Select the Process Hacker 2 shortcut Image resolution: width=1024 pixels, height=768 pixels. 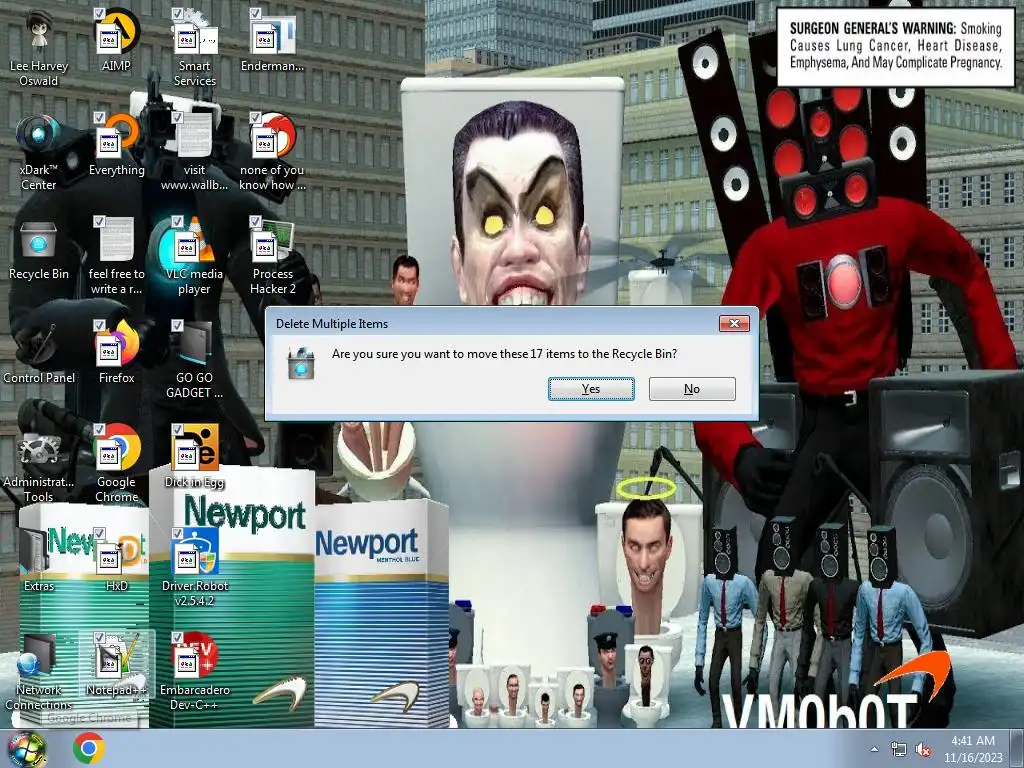click(272, 256)
